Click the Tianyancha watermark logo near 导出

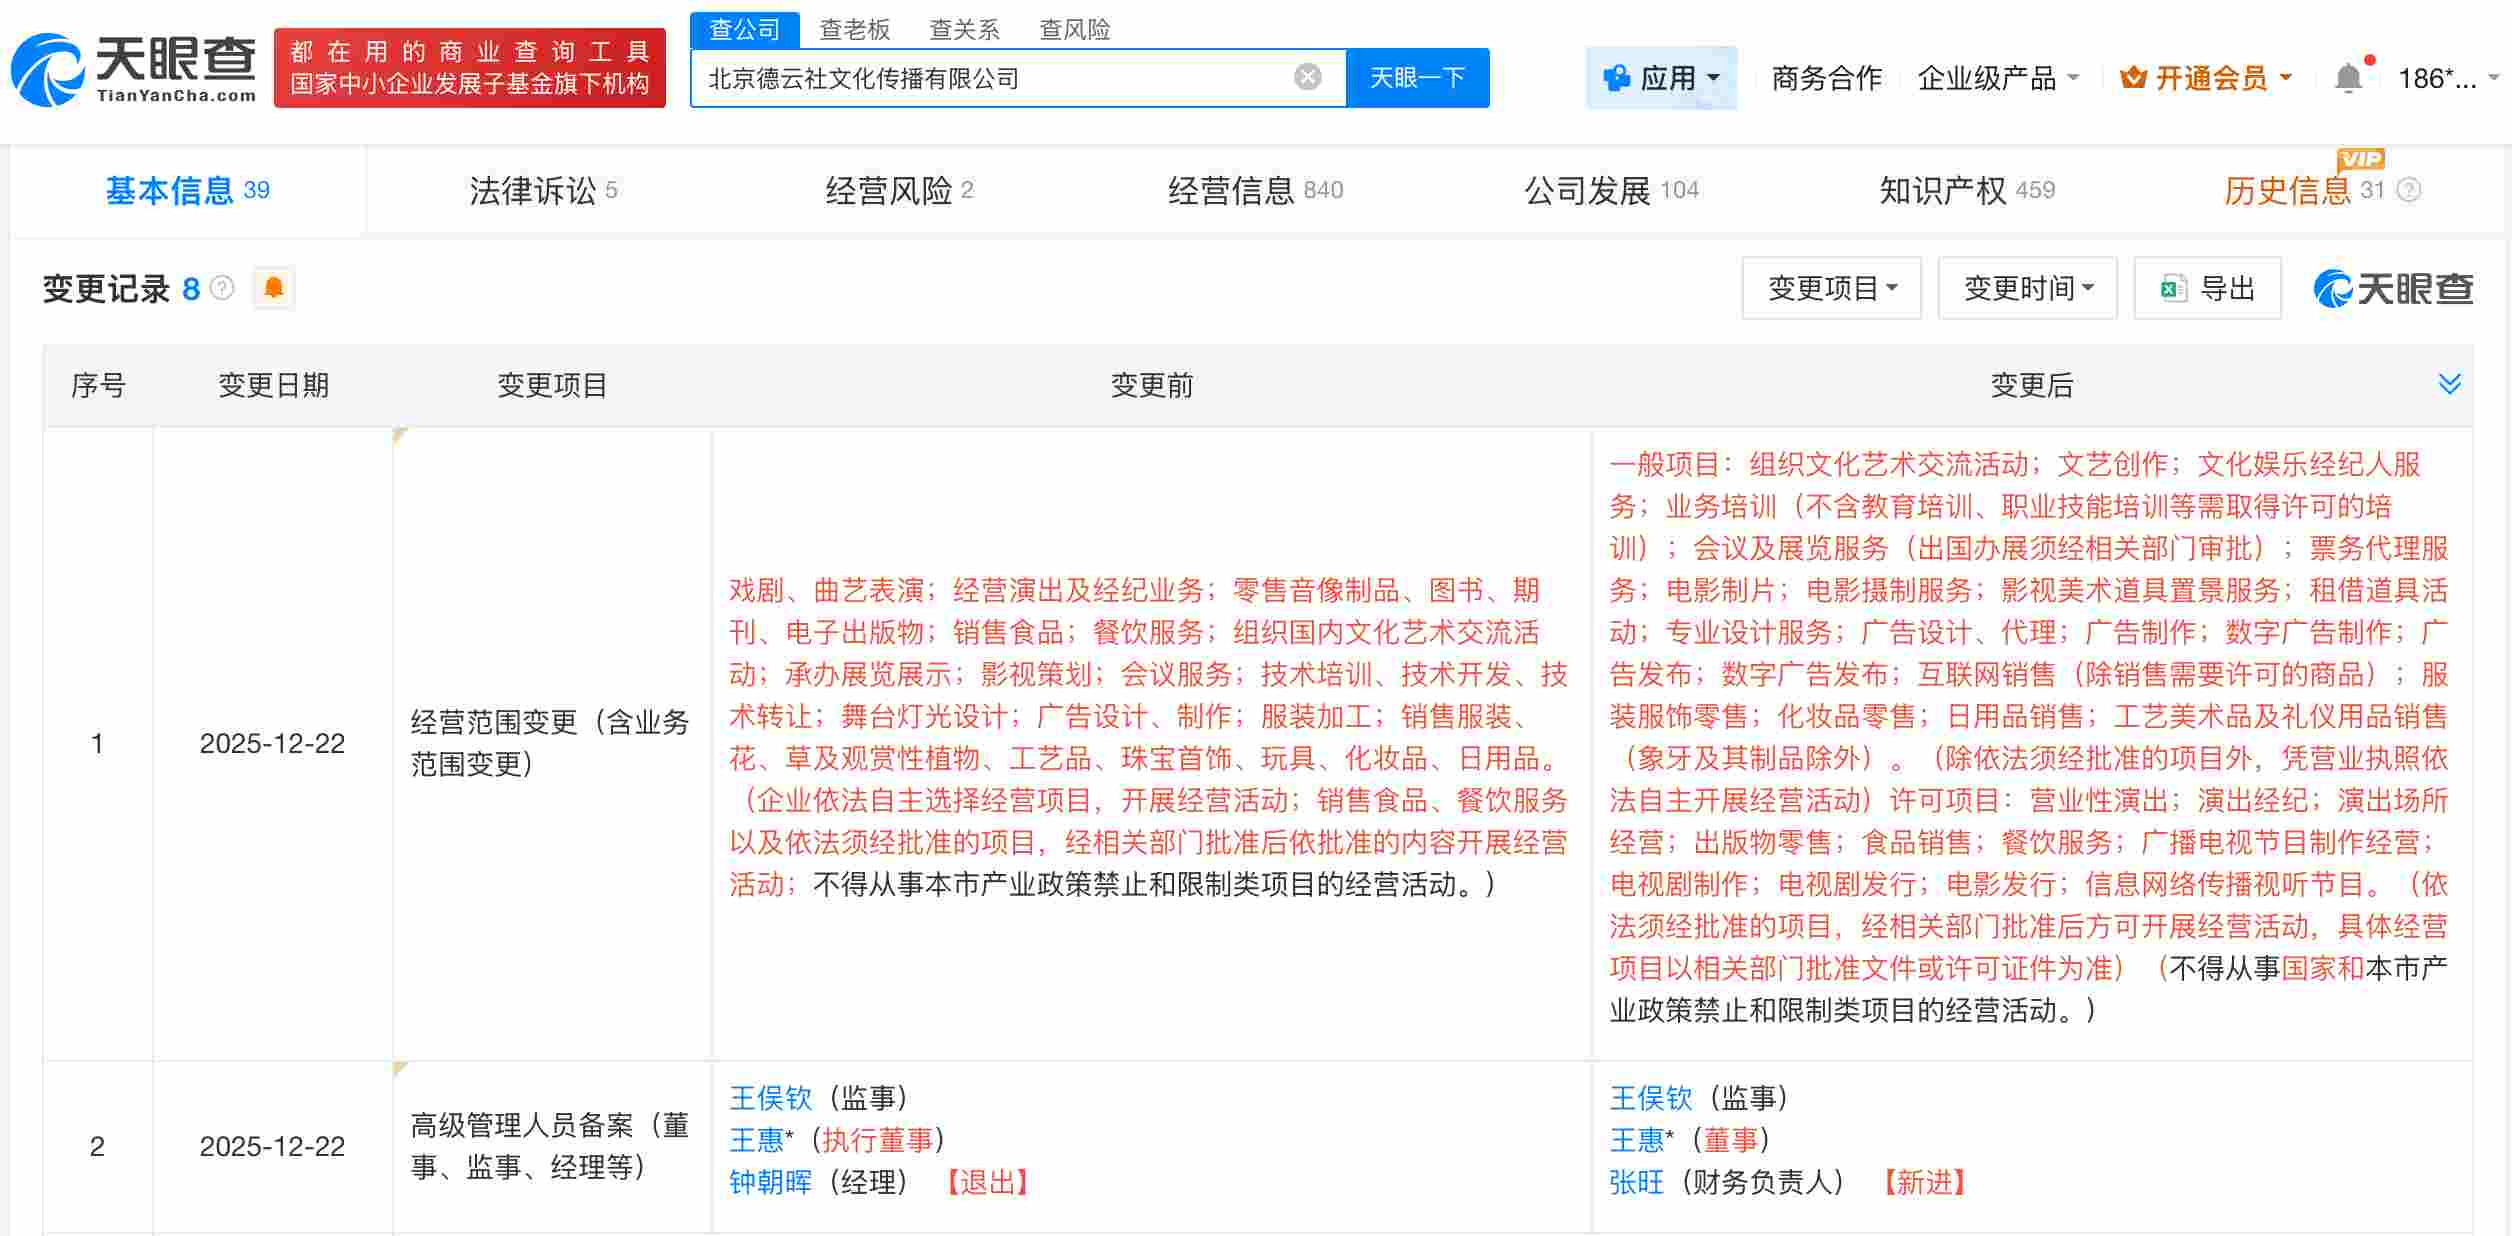(2333, 289)
